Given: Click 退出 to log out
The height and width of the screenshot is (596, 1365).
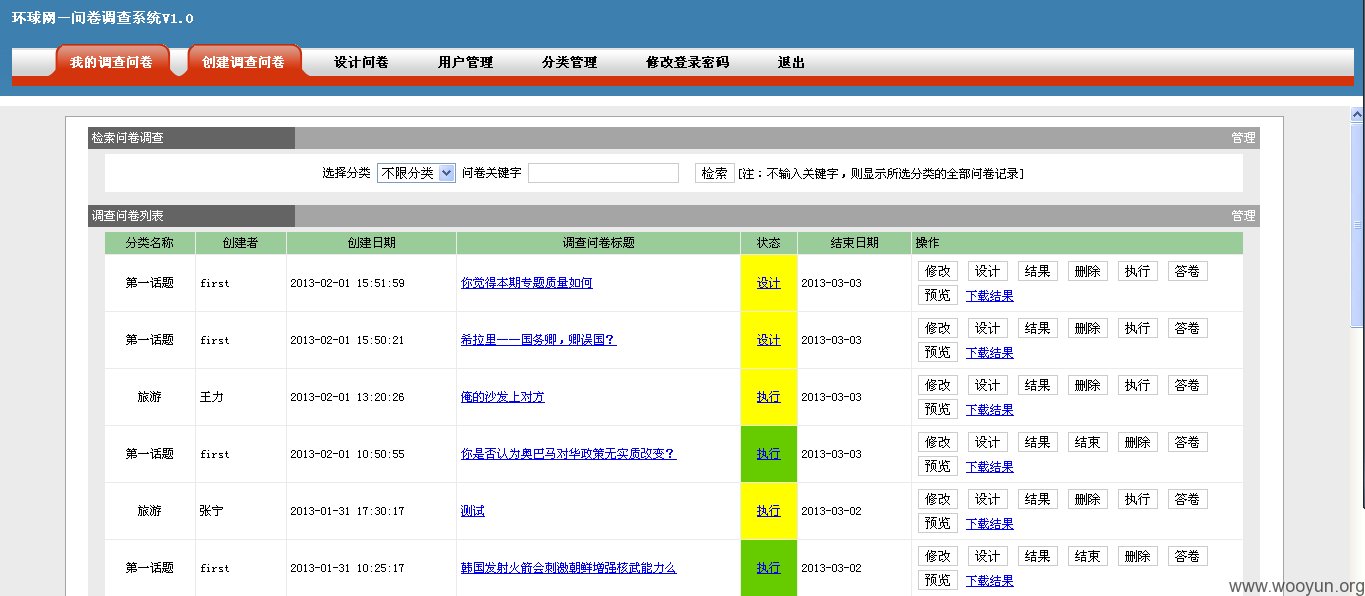Looking at the screenshot, I should pos(791,62).
